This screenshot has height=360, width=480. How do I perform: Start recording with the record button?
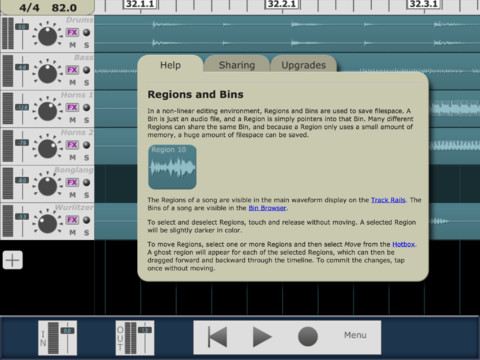click(x=308, y=337)
